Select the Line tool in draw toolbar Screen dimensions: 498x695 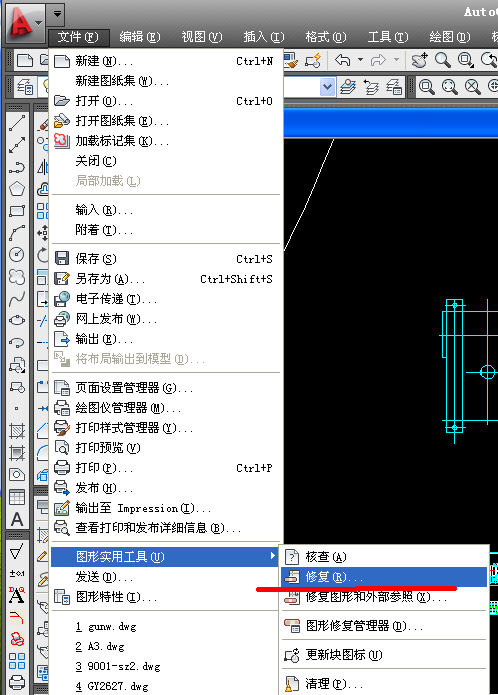[x=17, y=123]
